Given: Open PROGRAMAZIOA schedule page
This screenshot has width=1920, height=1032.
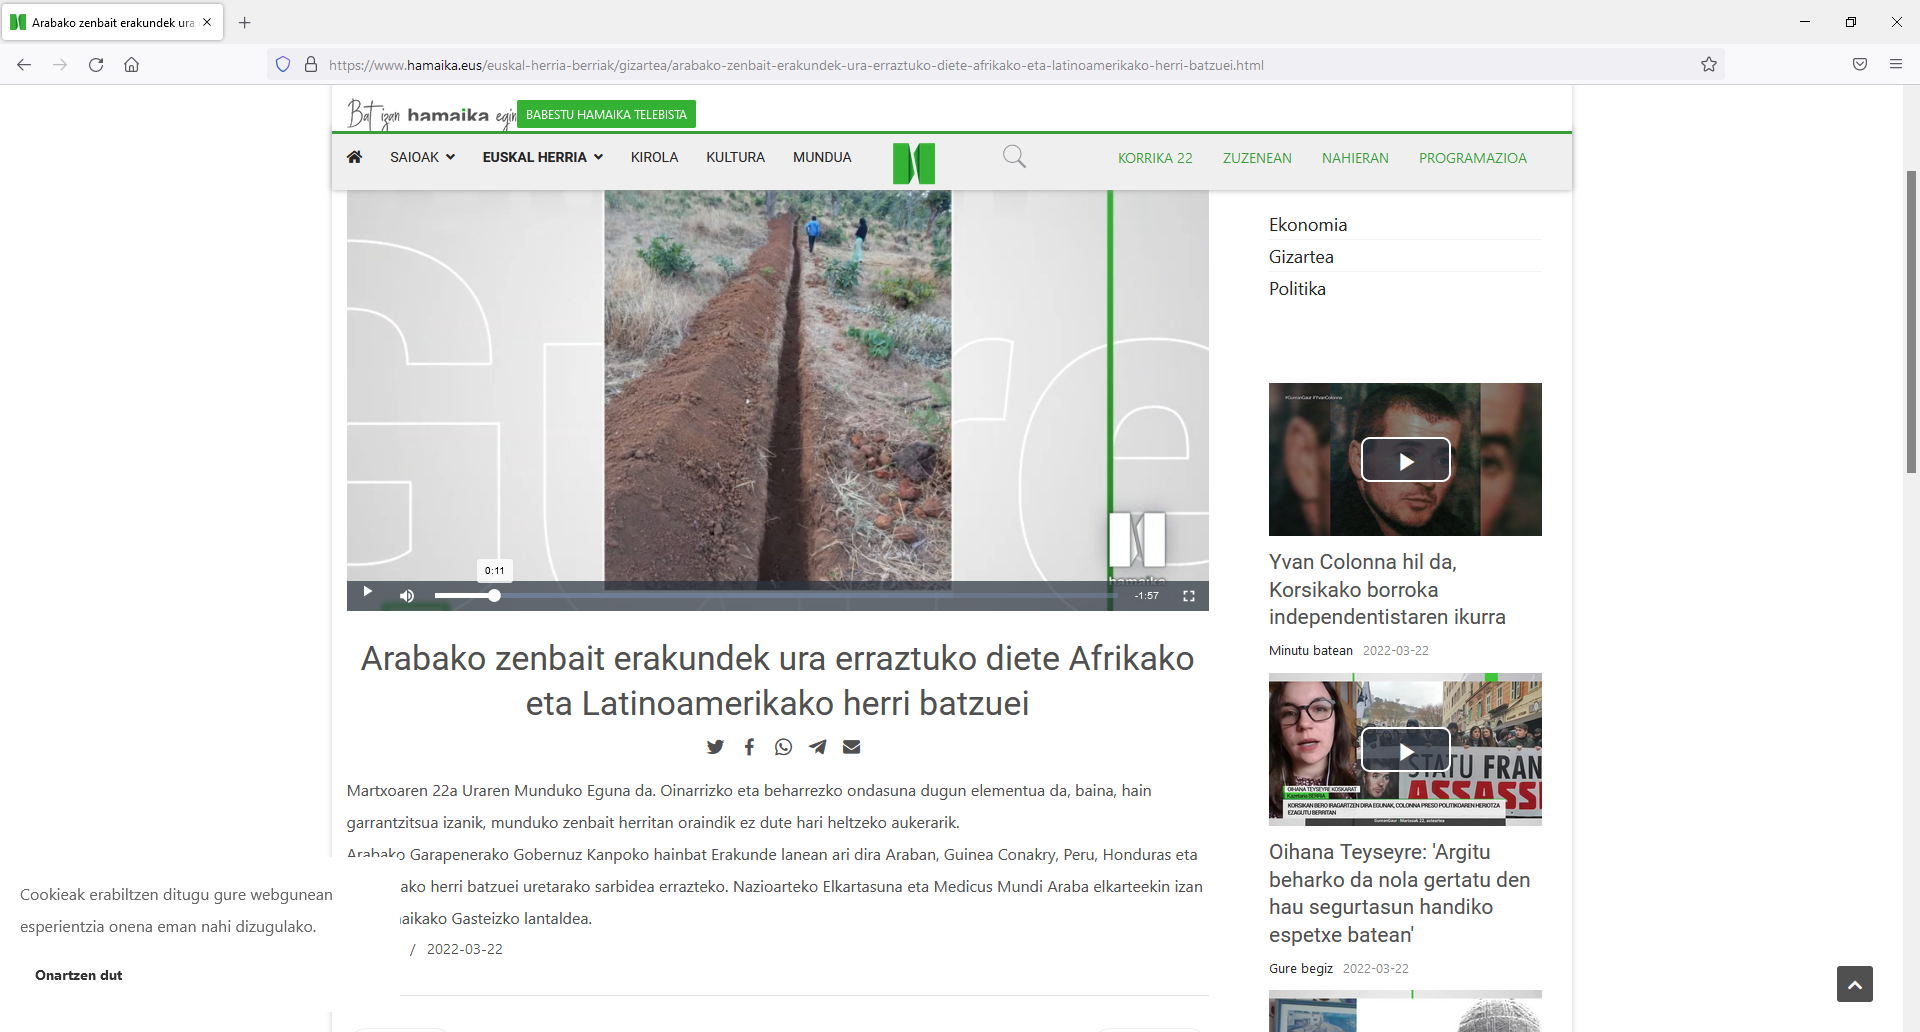Looking at the screenshot, I should [1472, 158].
